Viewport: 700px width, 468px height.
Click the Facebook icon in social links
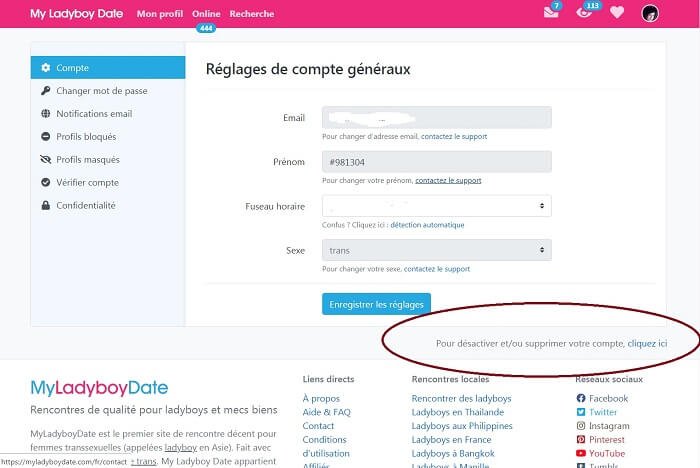pos(581,398)
